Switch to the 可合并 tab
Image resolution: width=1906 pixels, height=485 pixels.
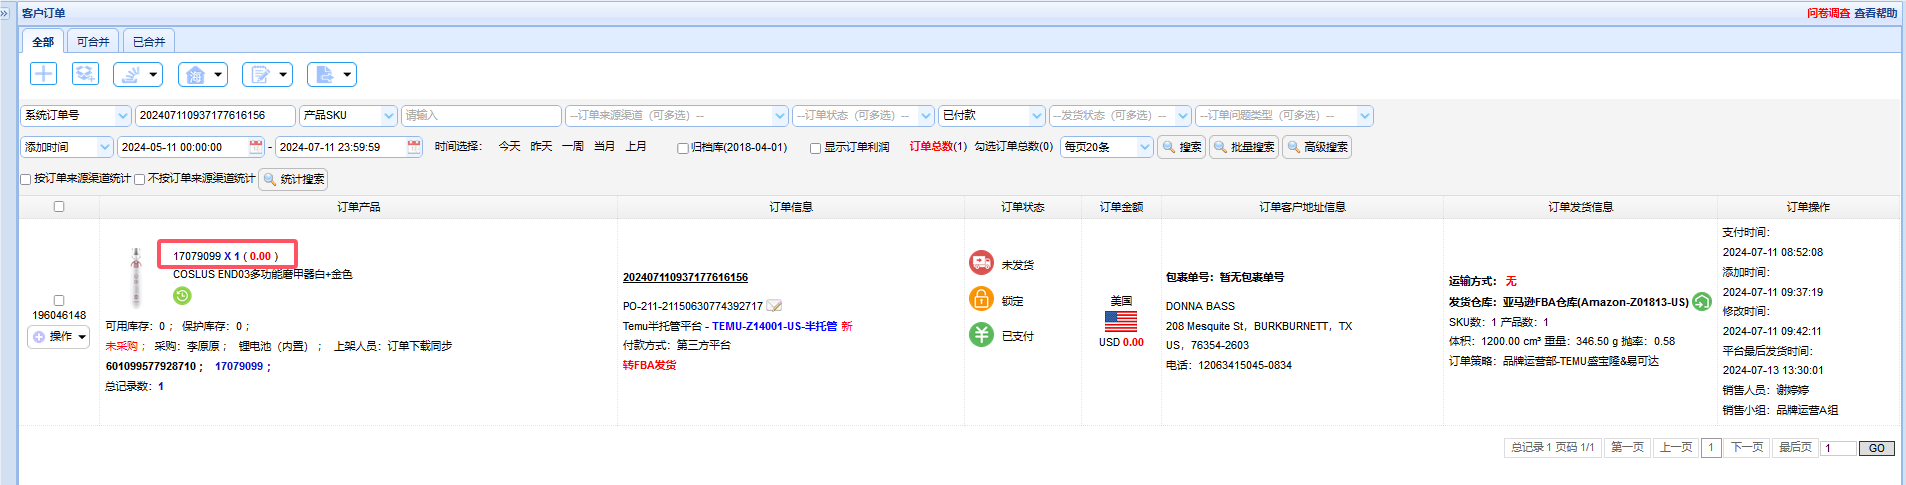click(x=93, y=42)
